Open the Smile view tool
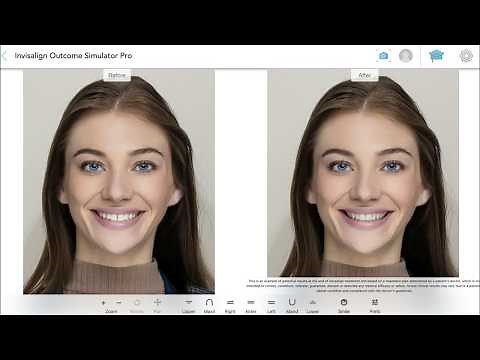 pos(344,306)
